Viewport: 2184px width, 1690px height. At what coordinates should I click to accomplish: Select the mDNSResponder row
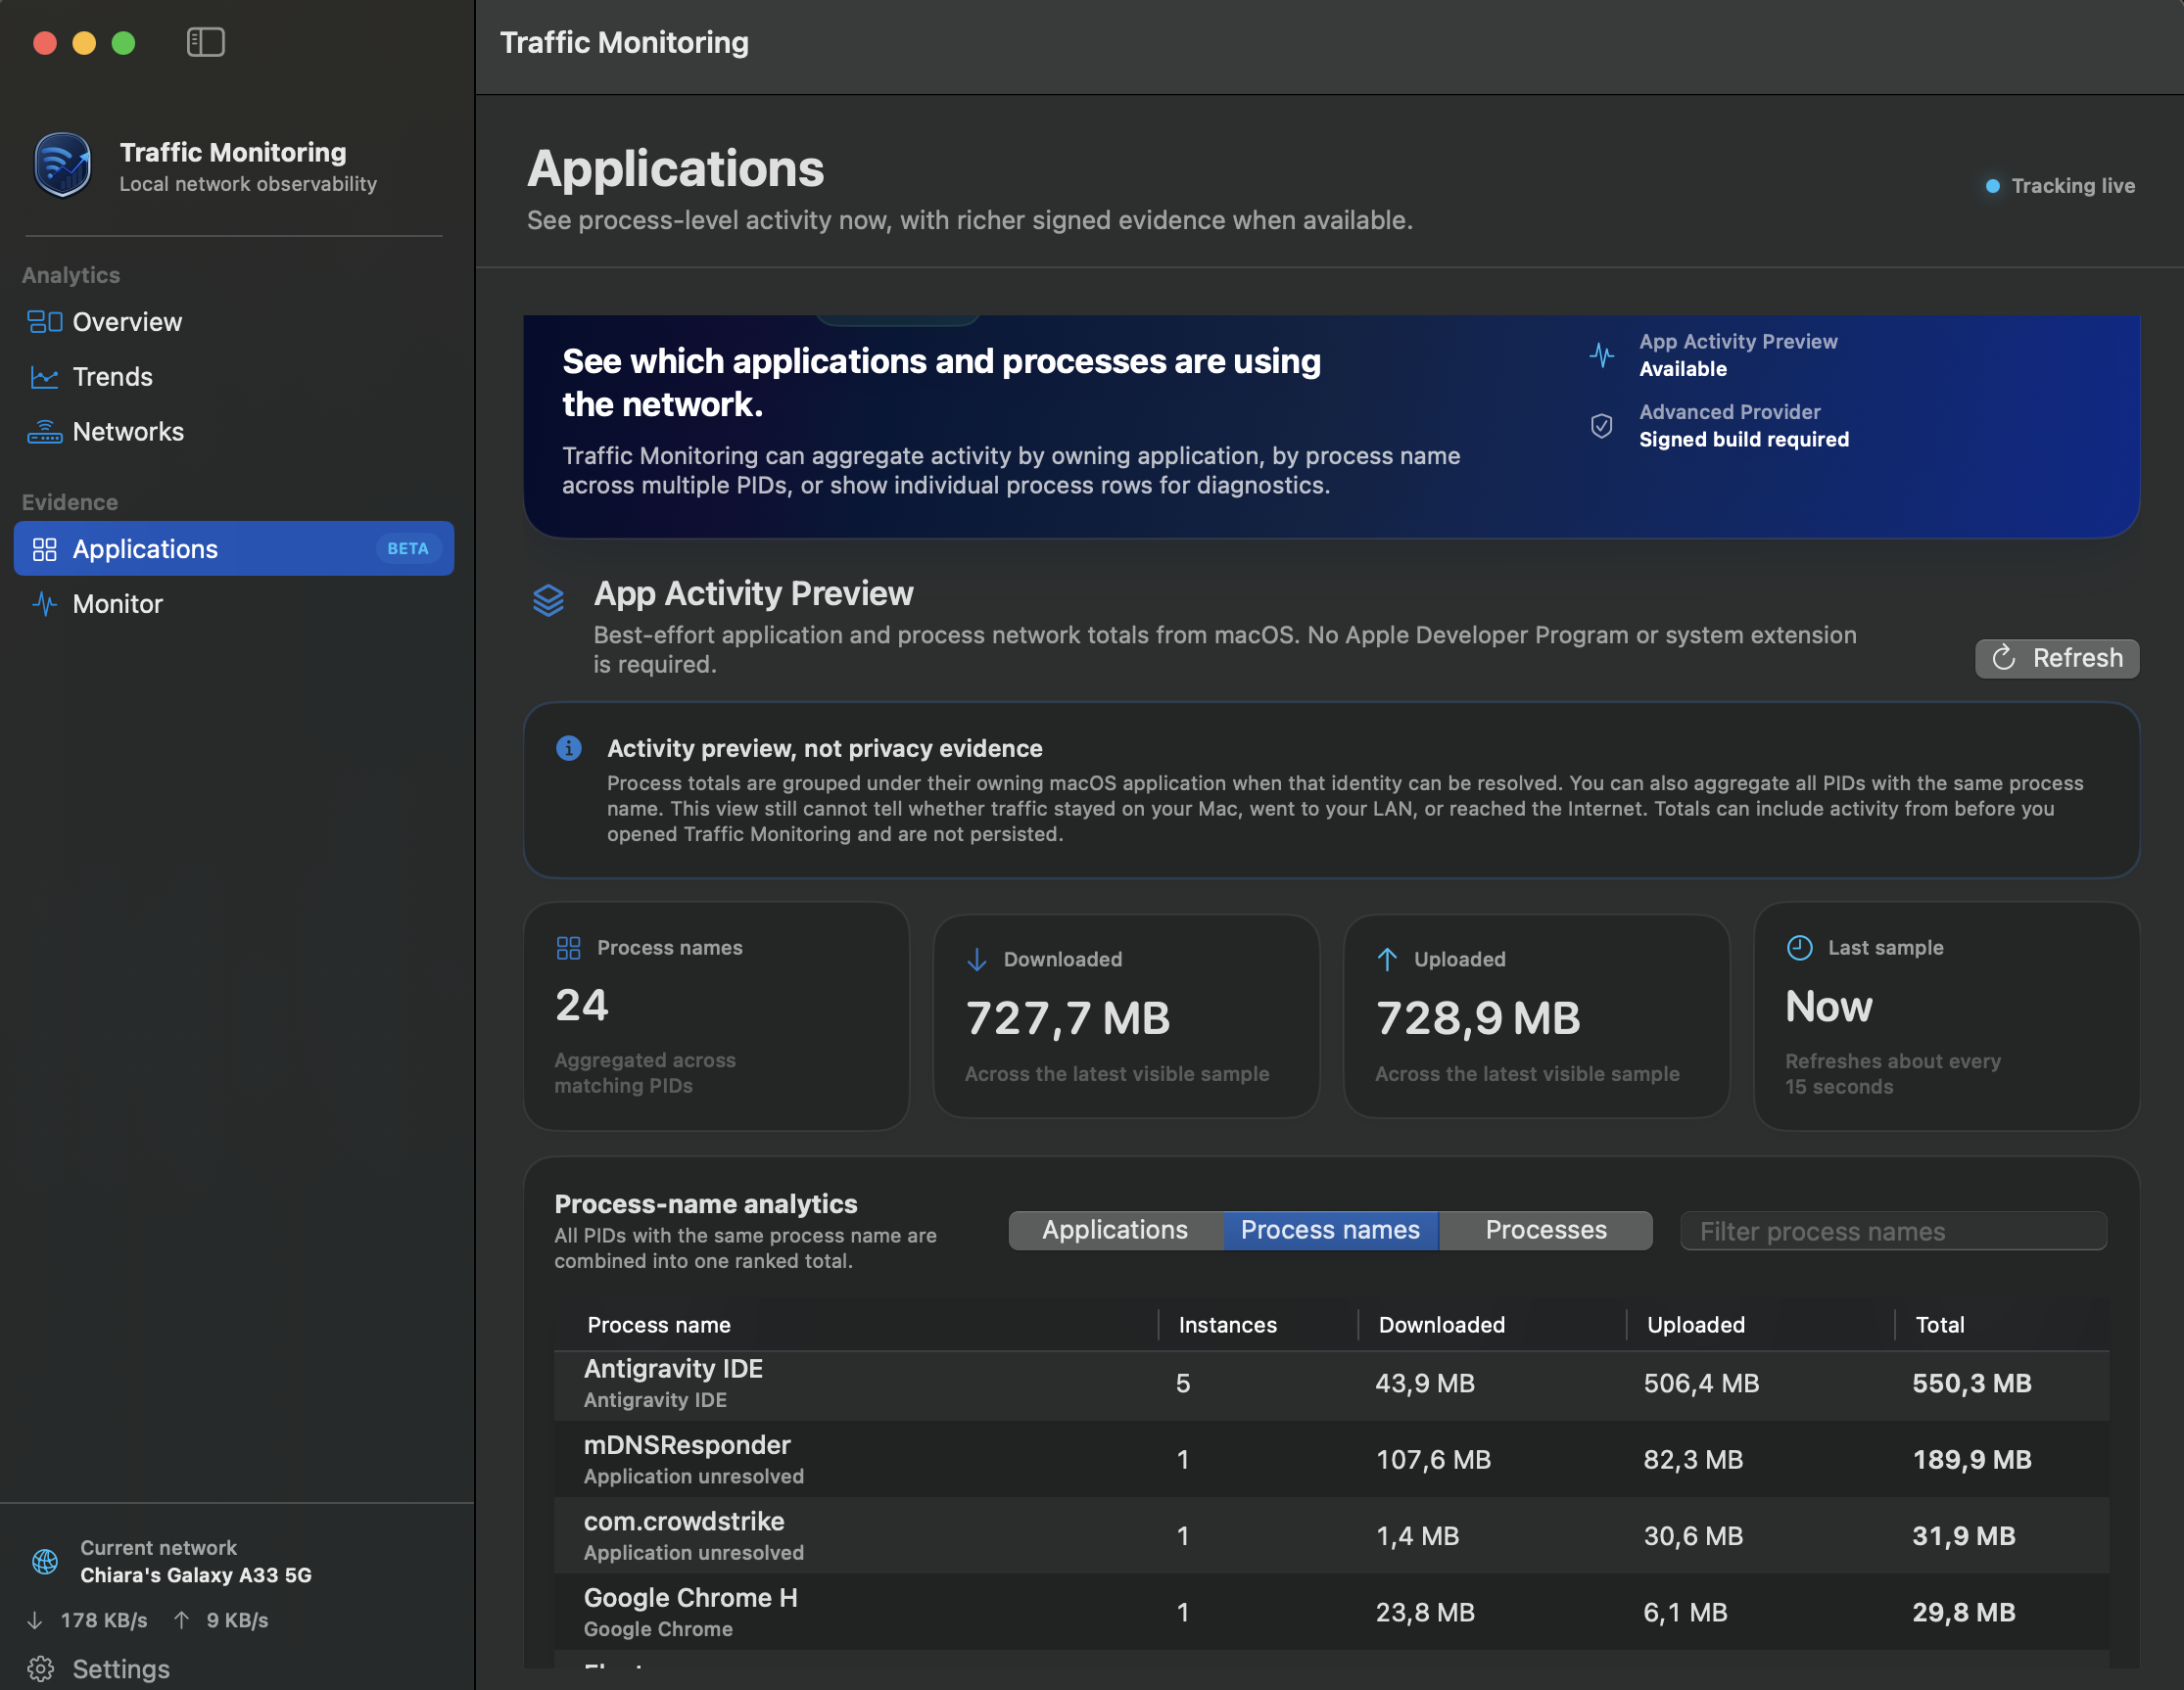[1332, 1460]
